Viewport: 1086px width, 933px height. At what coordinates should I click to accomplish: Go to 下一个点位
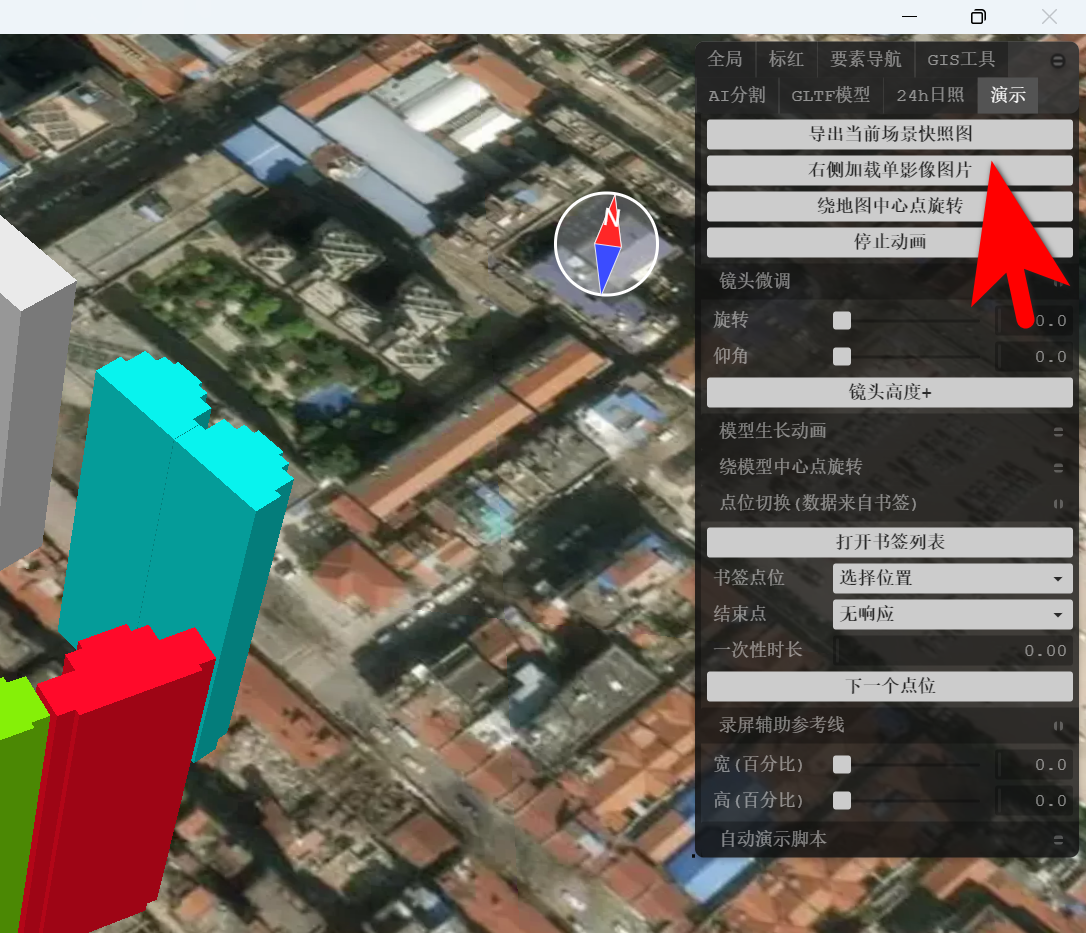(889, 686)
